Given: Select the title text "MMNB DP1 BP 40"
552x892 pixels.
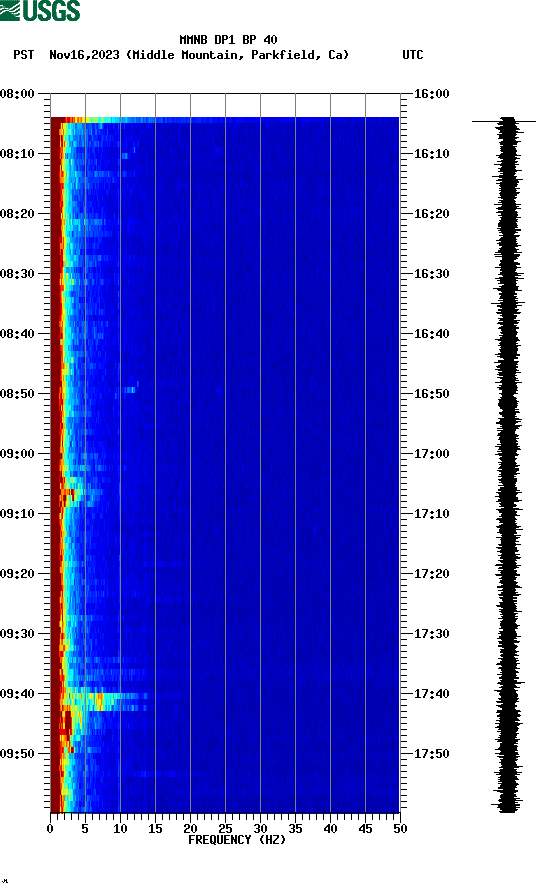Looking at the screenshot, I should point(228,40).
